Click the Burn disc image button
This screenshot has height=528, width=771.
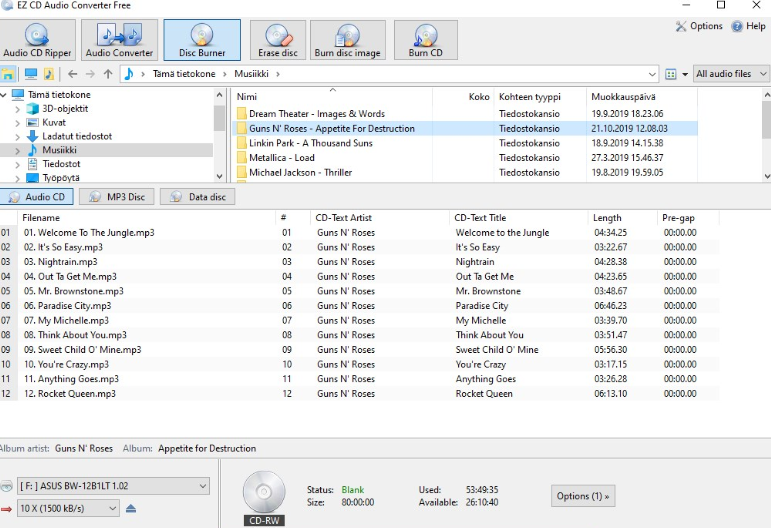coord(348,40)
